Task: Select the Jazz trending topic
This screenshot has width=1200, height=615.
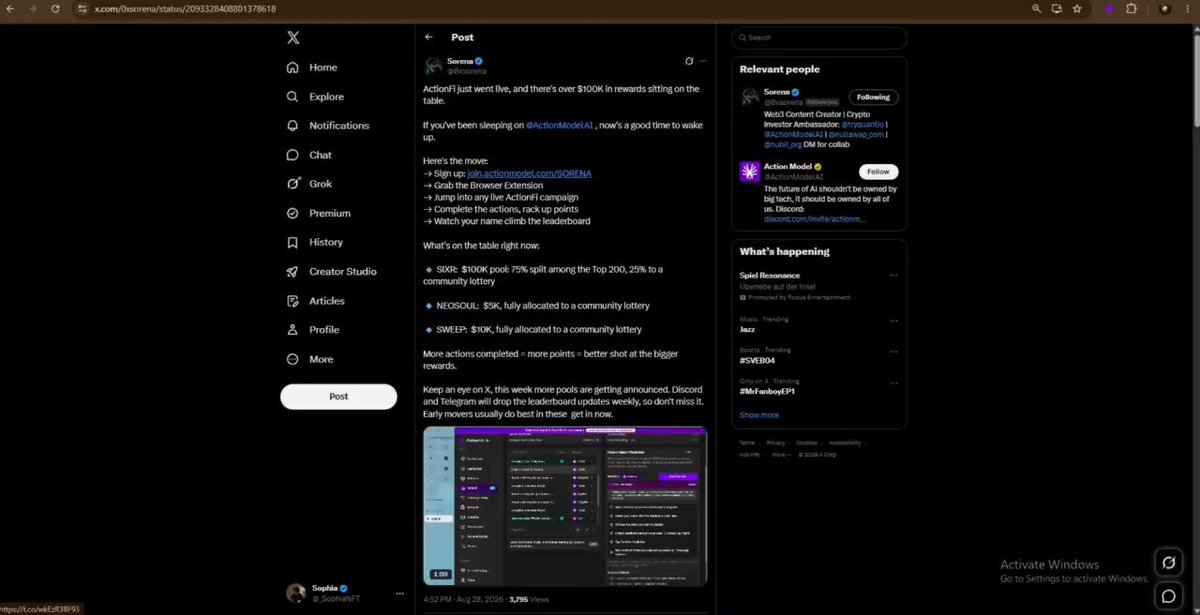Action: tap(747, 329)
